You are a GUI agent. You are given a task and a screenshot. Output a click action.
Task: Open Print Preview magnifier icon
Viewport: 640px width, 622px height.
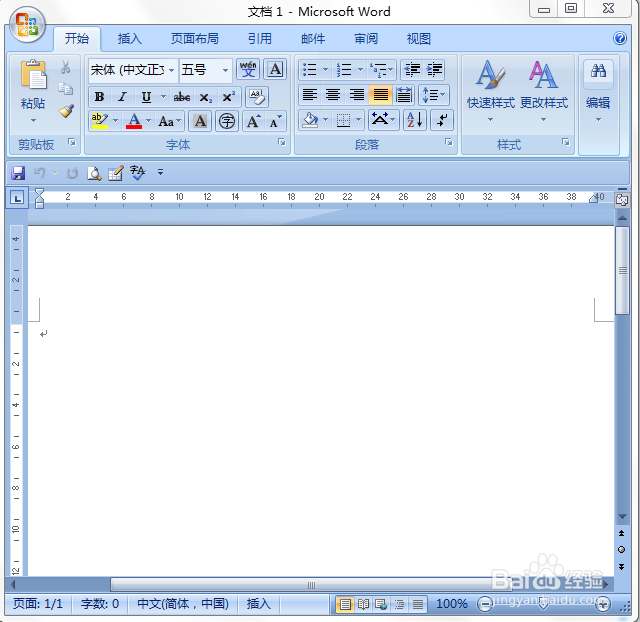[94, 173]
